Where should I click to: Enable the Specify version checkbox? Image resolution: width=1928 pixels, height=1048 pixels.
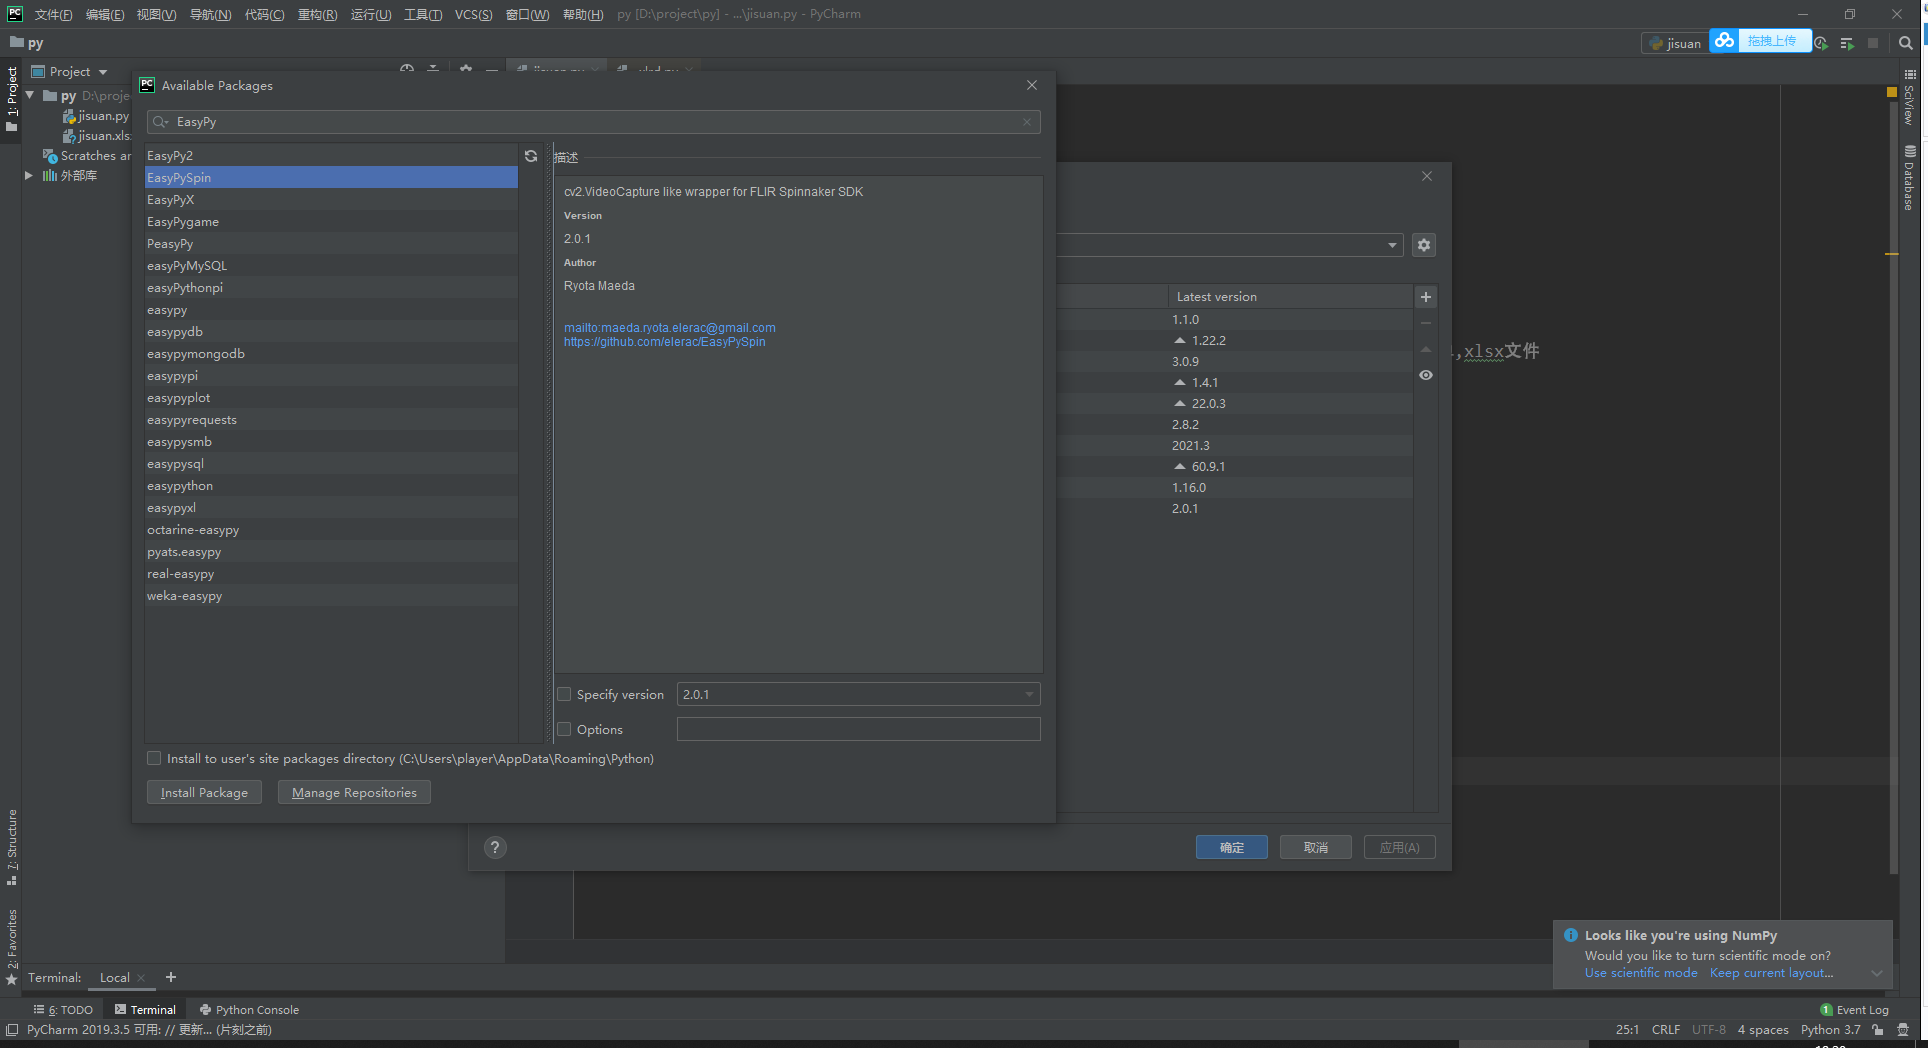[x=565, y=694]
